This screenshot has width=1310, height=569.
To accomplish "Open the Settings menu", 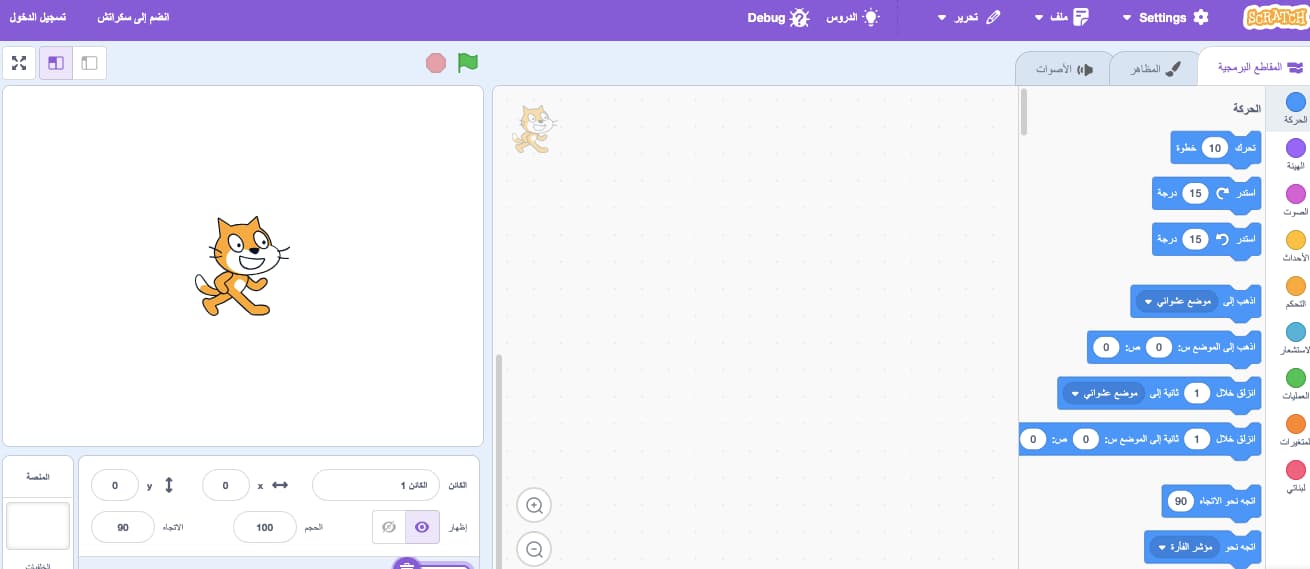I will [x=1165, y=18].
